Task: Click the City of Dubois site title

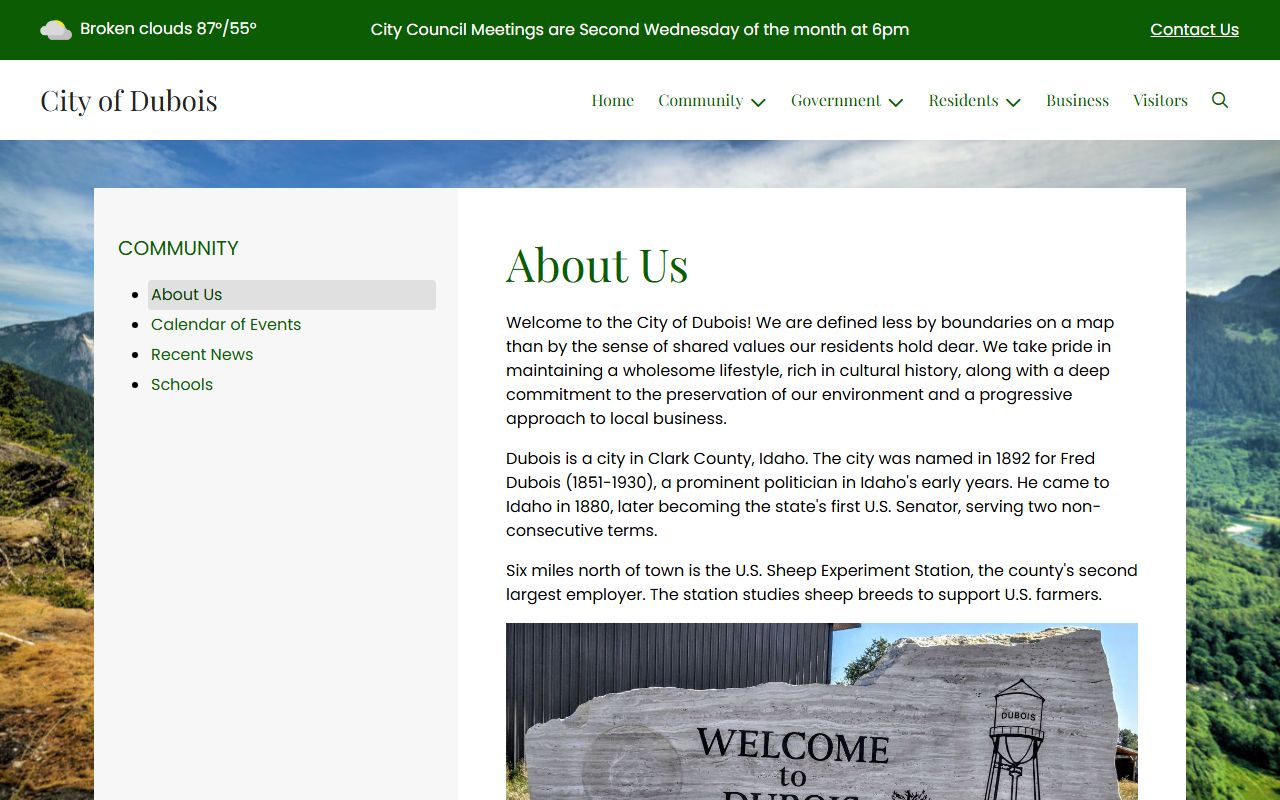Action: point(129,100)
